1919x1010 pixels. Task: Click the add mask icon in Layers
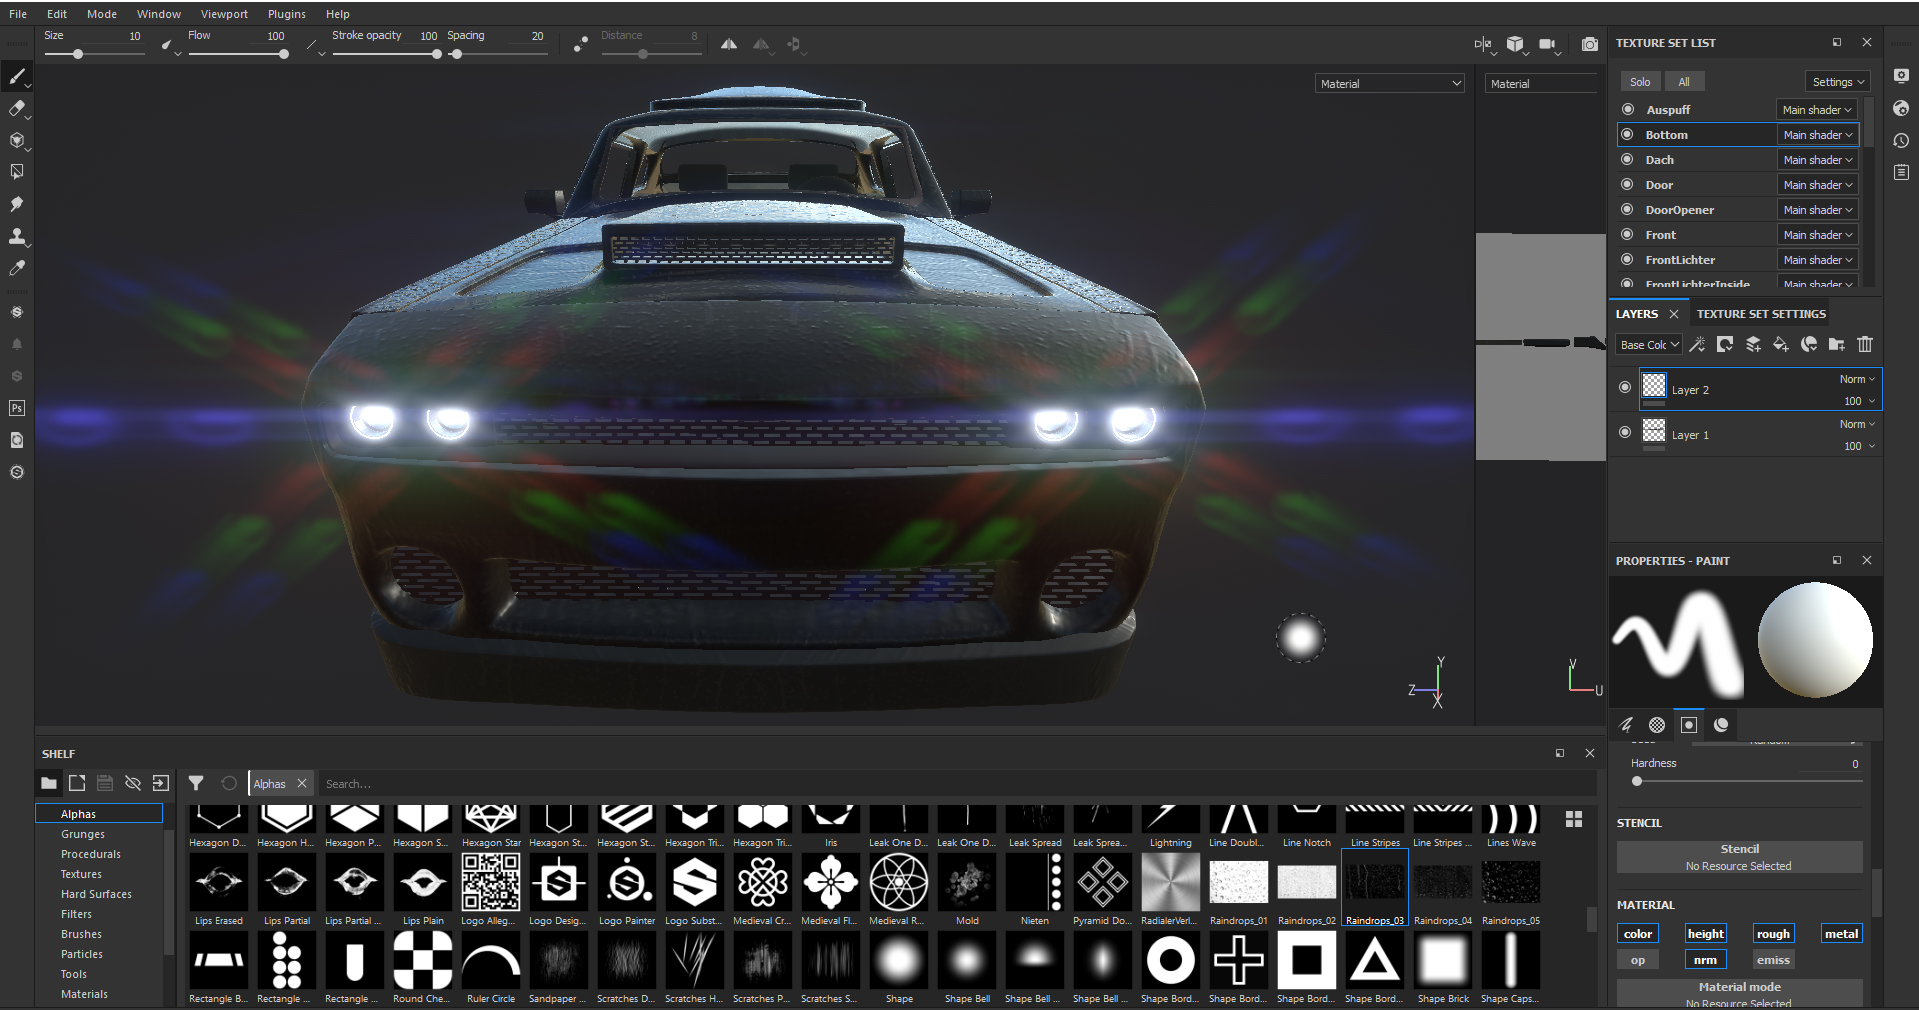click(1725, 344)
